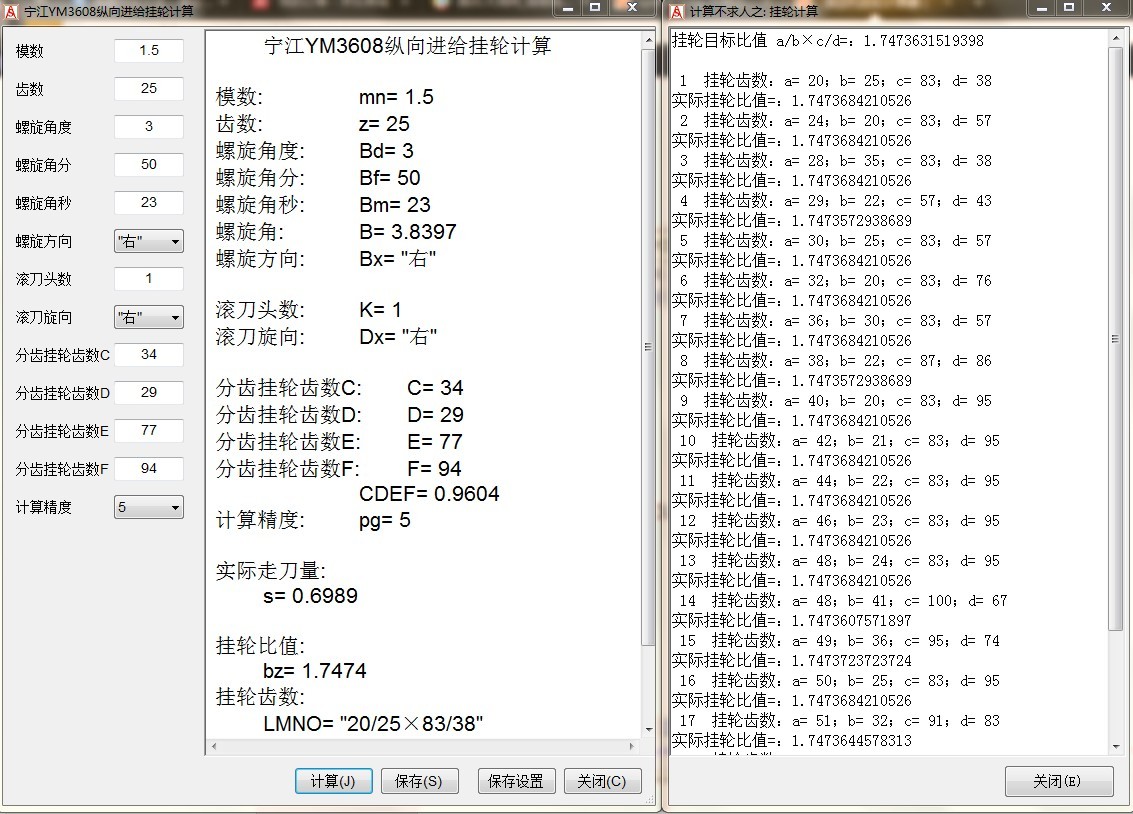The height and width of the screenshot is (814, 1133).
Task: Click the left arrow of the result panel's horizontal scrollbar
Action: pos(214,746)
